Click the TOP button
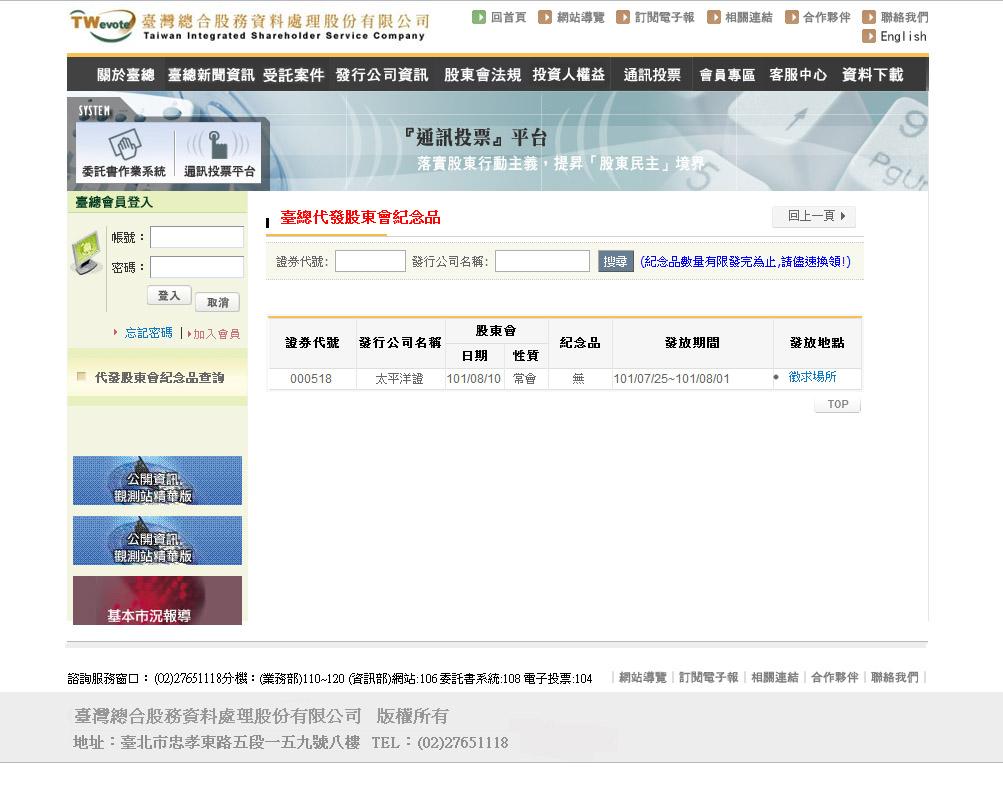The height and width of the screenshot is (791, 1003). click(x=838, y=404)
